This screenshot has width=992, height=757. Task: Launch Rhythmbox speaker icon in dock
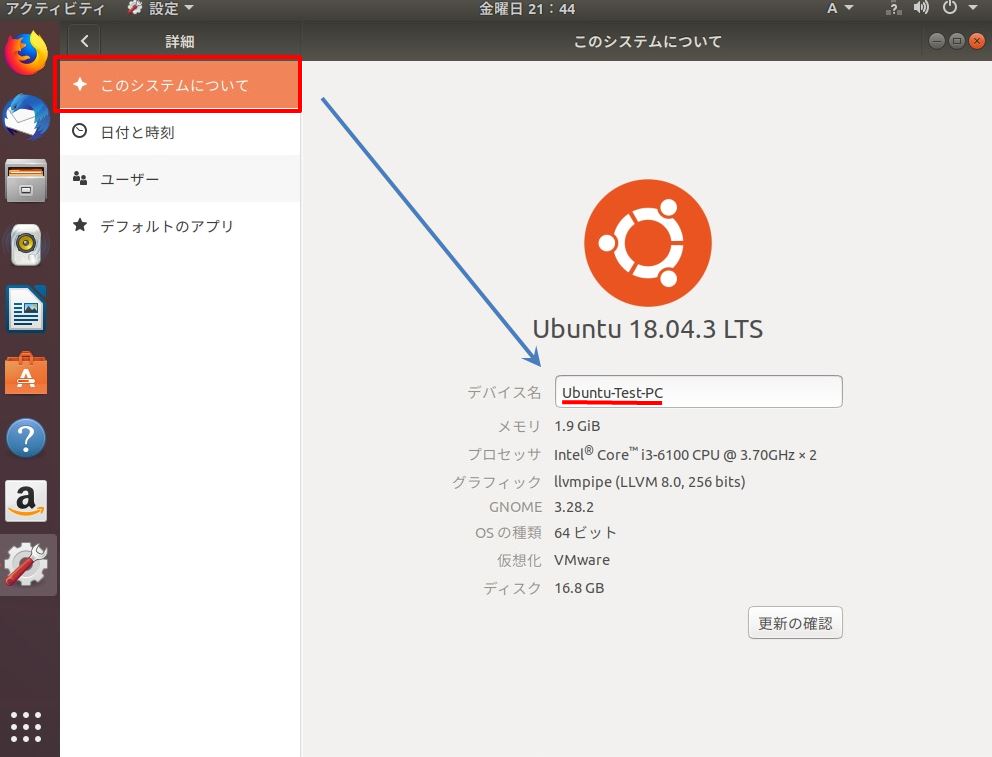pyautogui.click(x=27, y=244)
